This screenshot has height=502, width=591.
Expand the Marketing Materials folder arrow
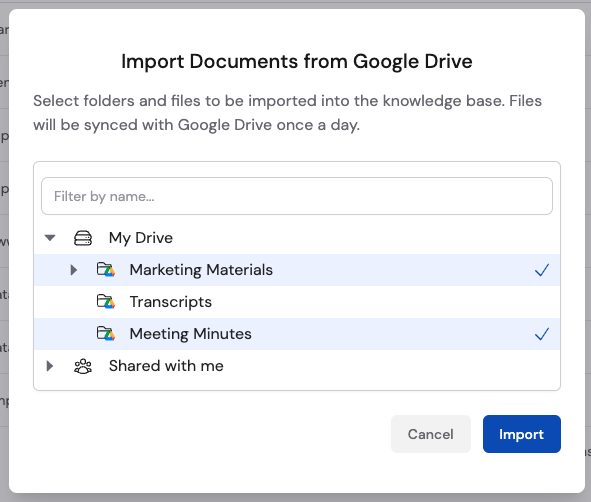[74, 270]
